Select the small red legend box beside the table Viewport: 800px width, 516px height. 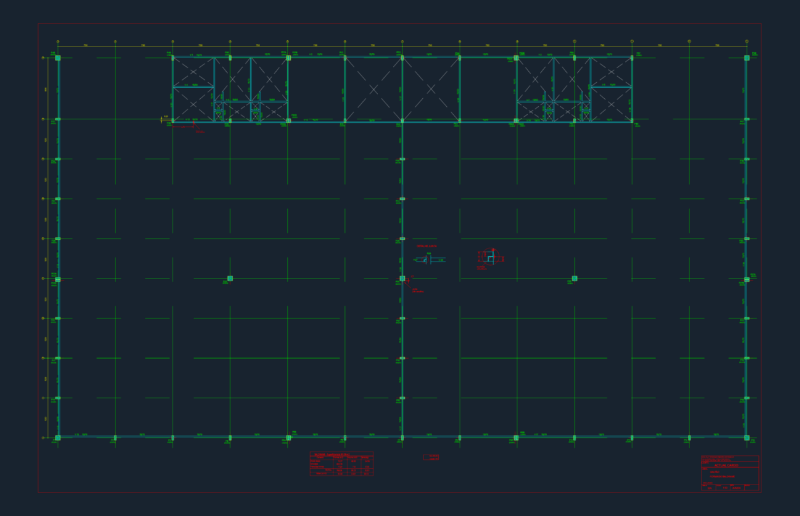431,457
